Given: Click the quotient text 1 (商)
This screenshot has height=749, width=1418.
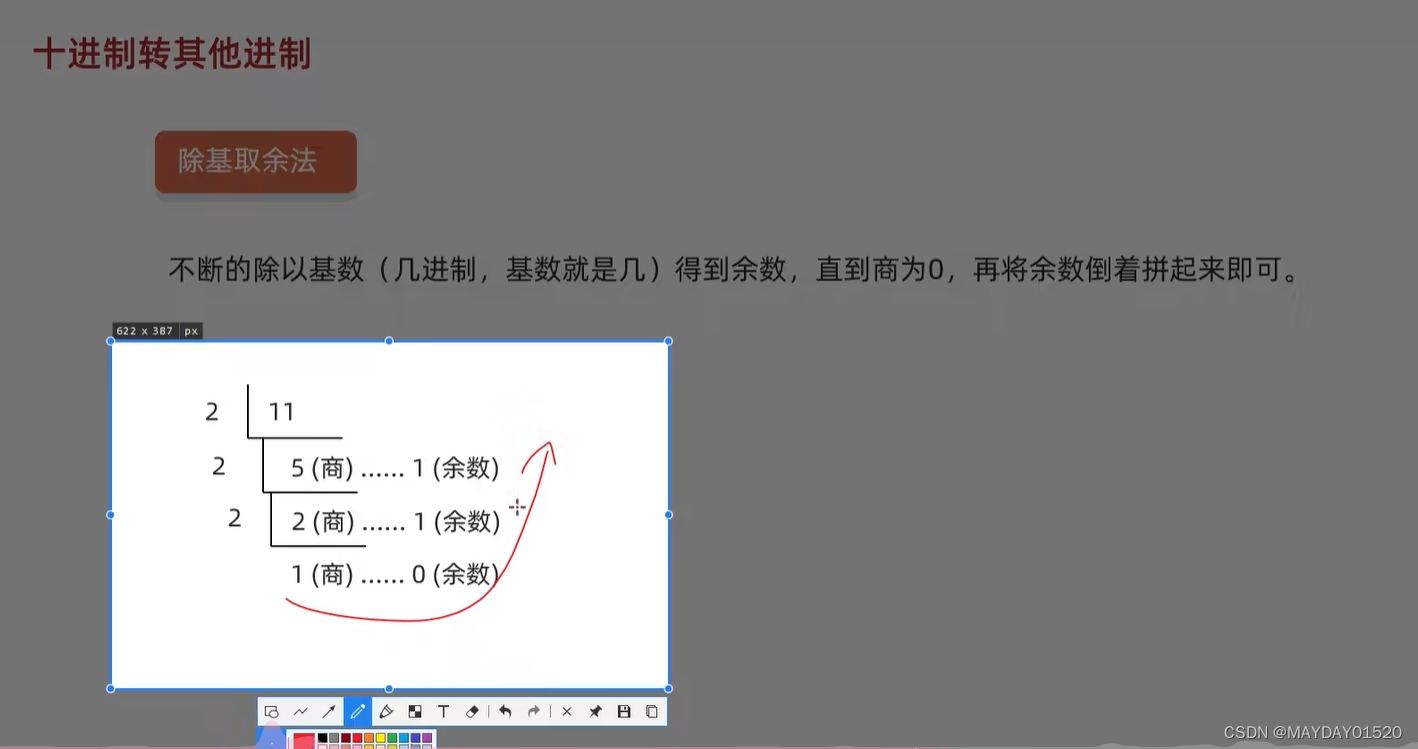Looking at the screenshot, I should [323, 574].
